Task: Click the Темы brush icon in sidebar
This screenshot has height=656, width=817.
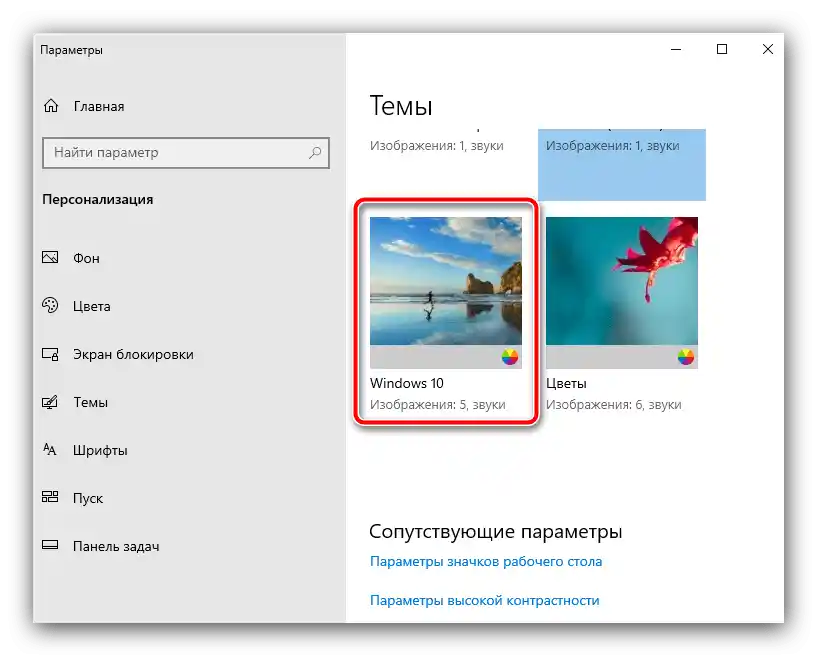Action: click(x=50, y=402)
